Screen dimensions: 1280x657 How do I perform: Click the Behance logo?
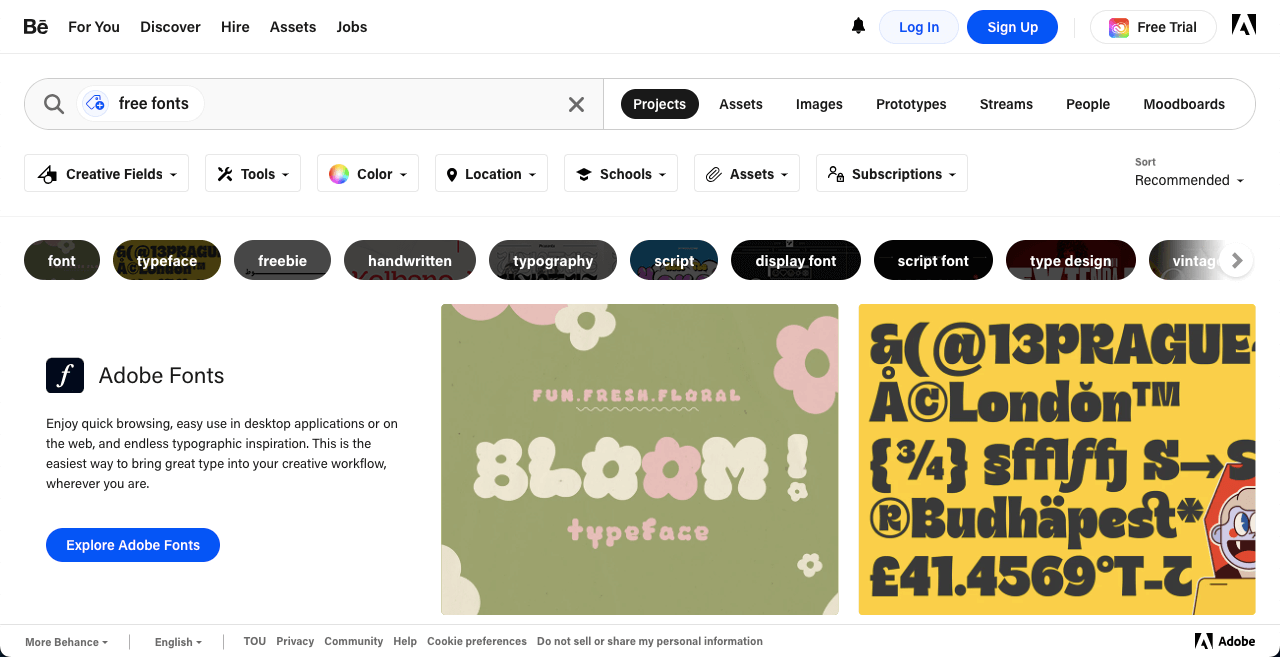[x=36, y=27]
